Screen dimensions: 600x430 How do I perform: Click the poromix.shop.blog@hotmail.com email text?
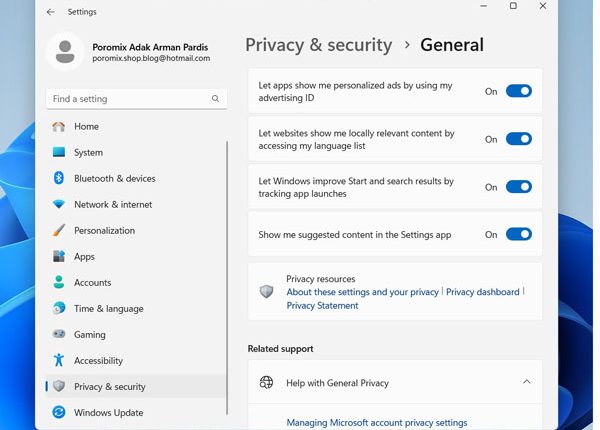(151, 58)
